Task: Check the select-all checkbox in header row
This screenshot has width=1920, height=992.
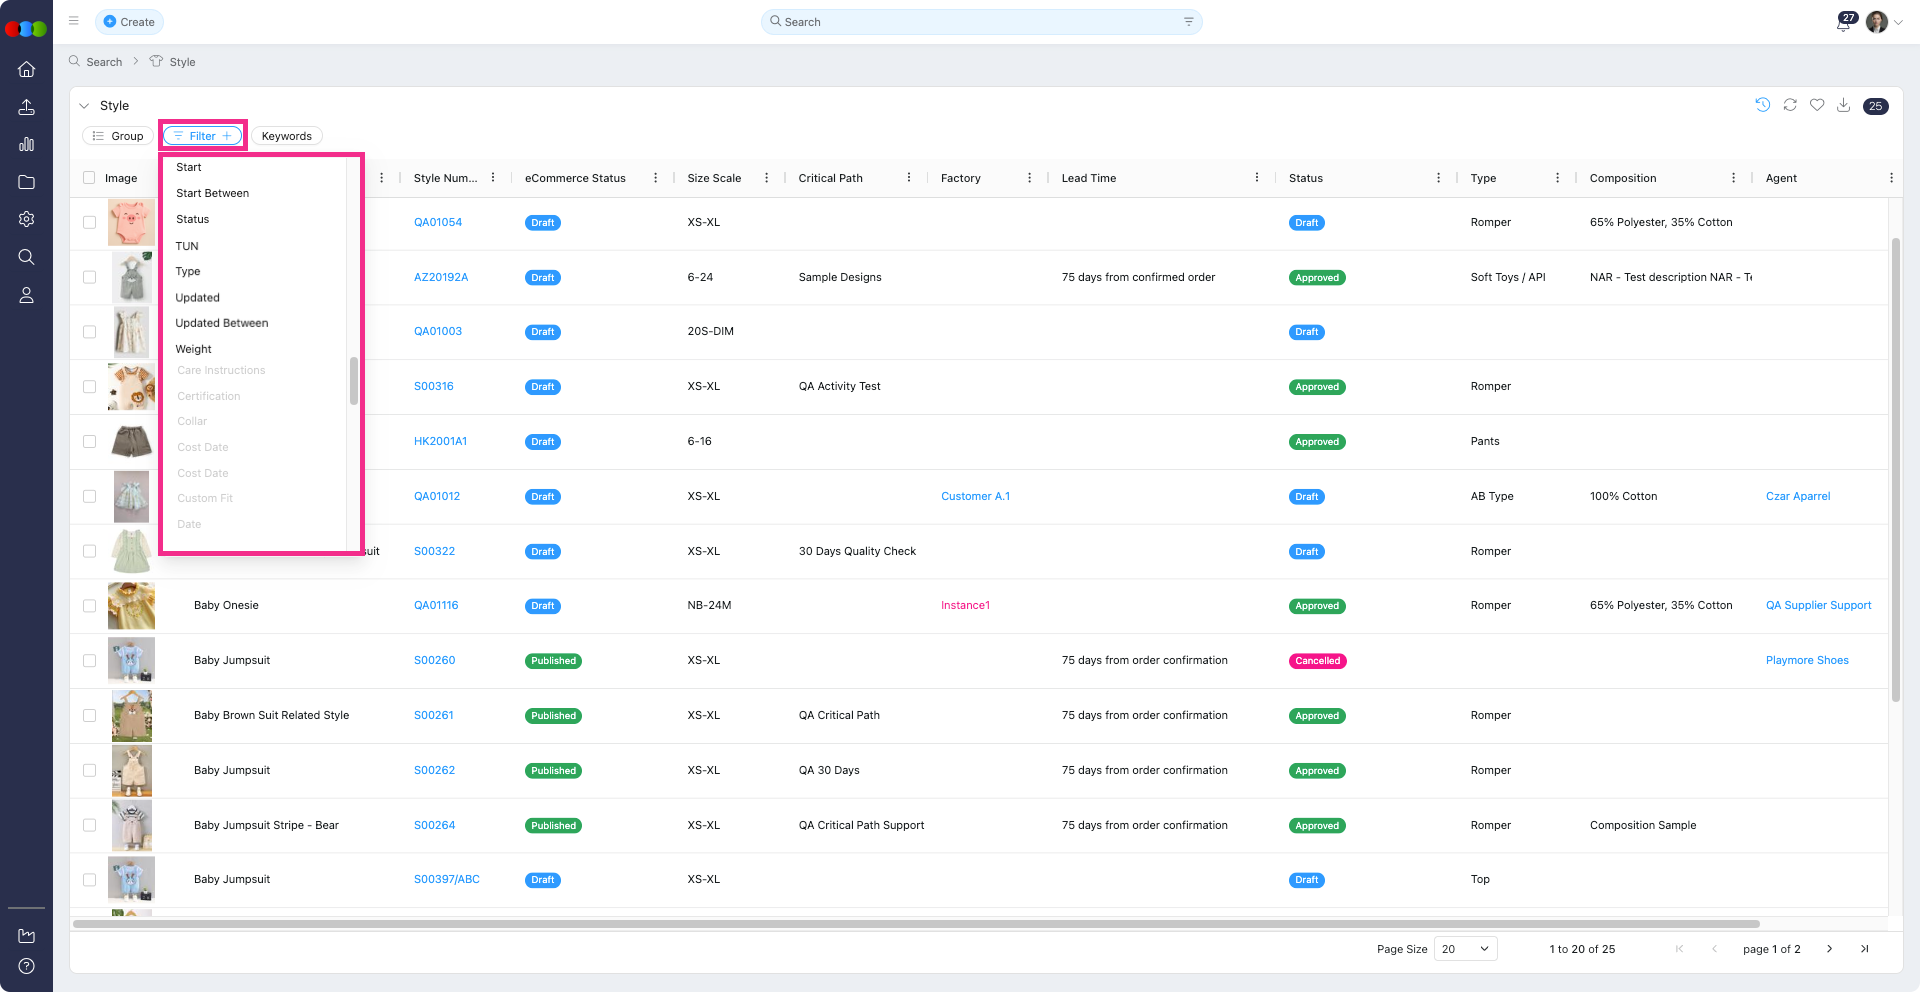Action: [x=89, y=177]
